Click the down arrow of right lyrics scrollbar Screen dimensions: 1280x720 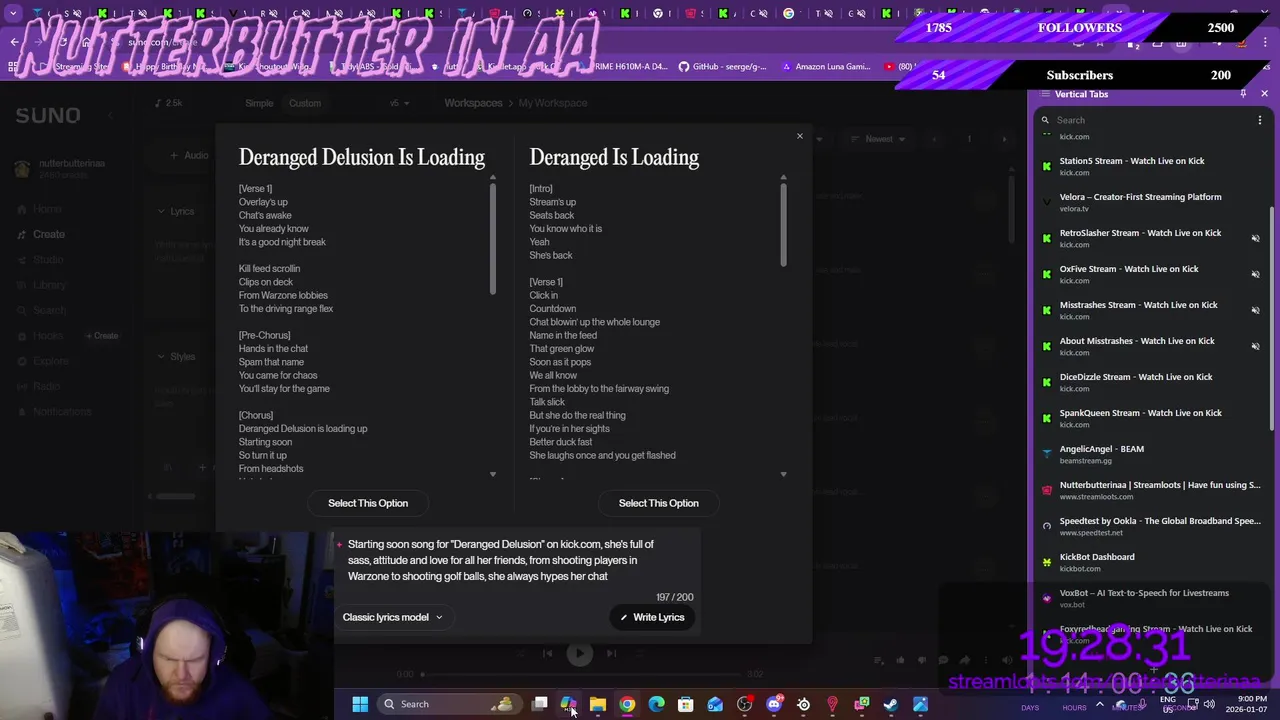coord(783,474)
